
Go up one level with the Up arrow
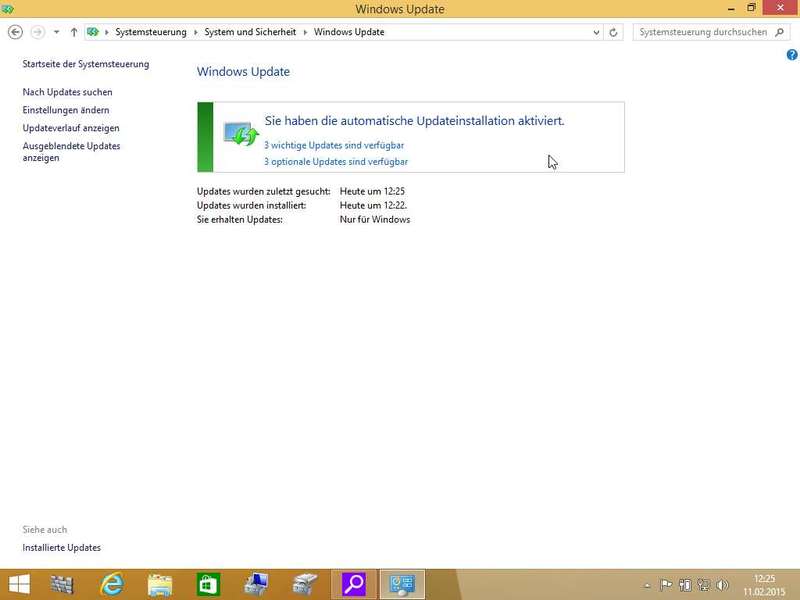click(73, 32)
